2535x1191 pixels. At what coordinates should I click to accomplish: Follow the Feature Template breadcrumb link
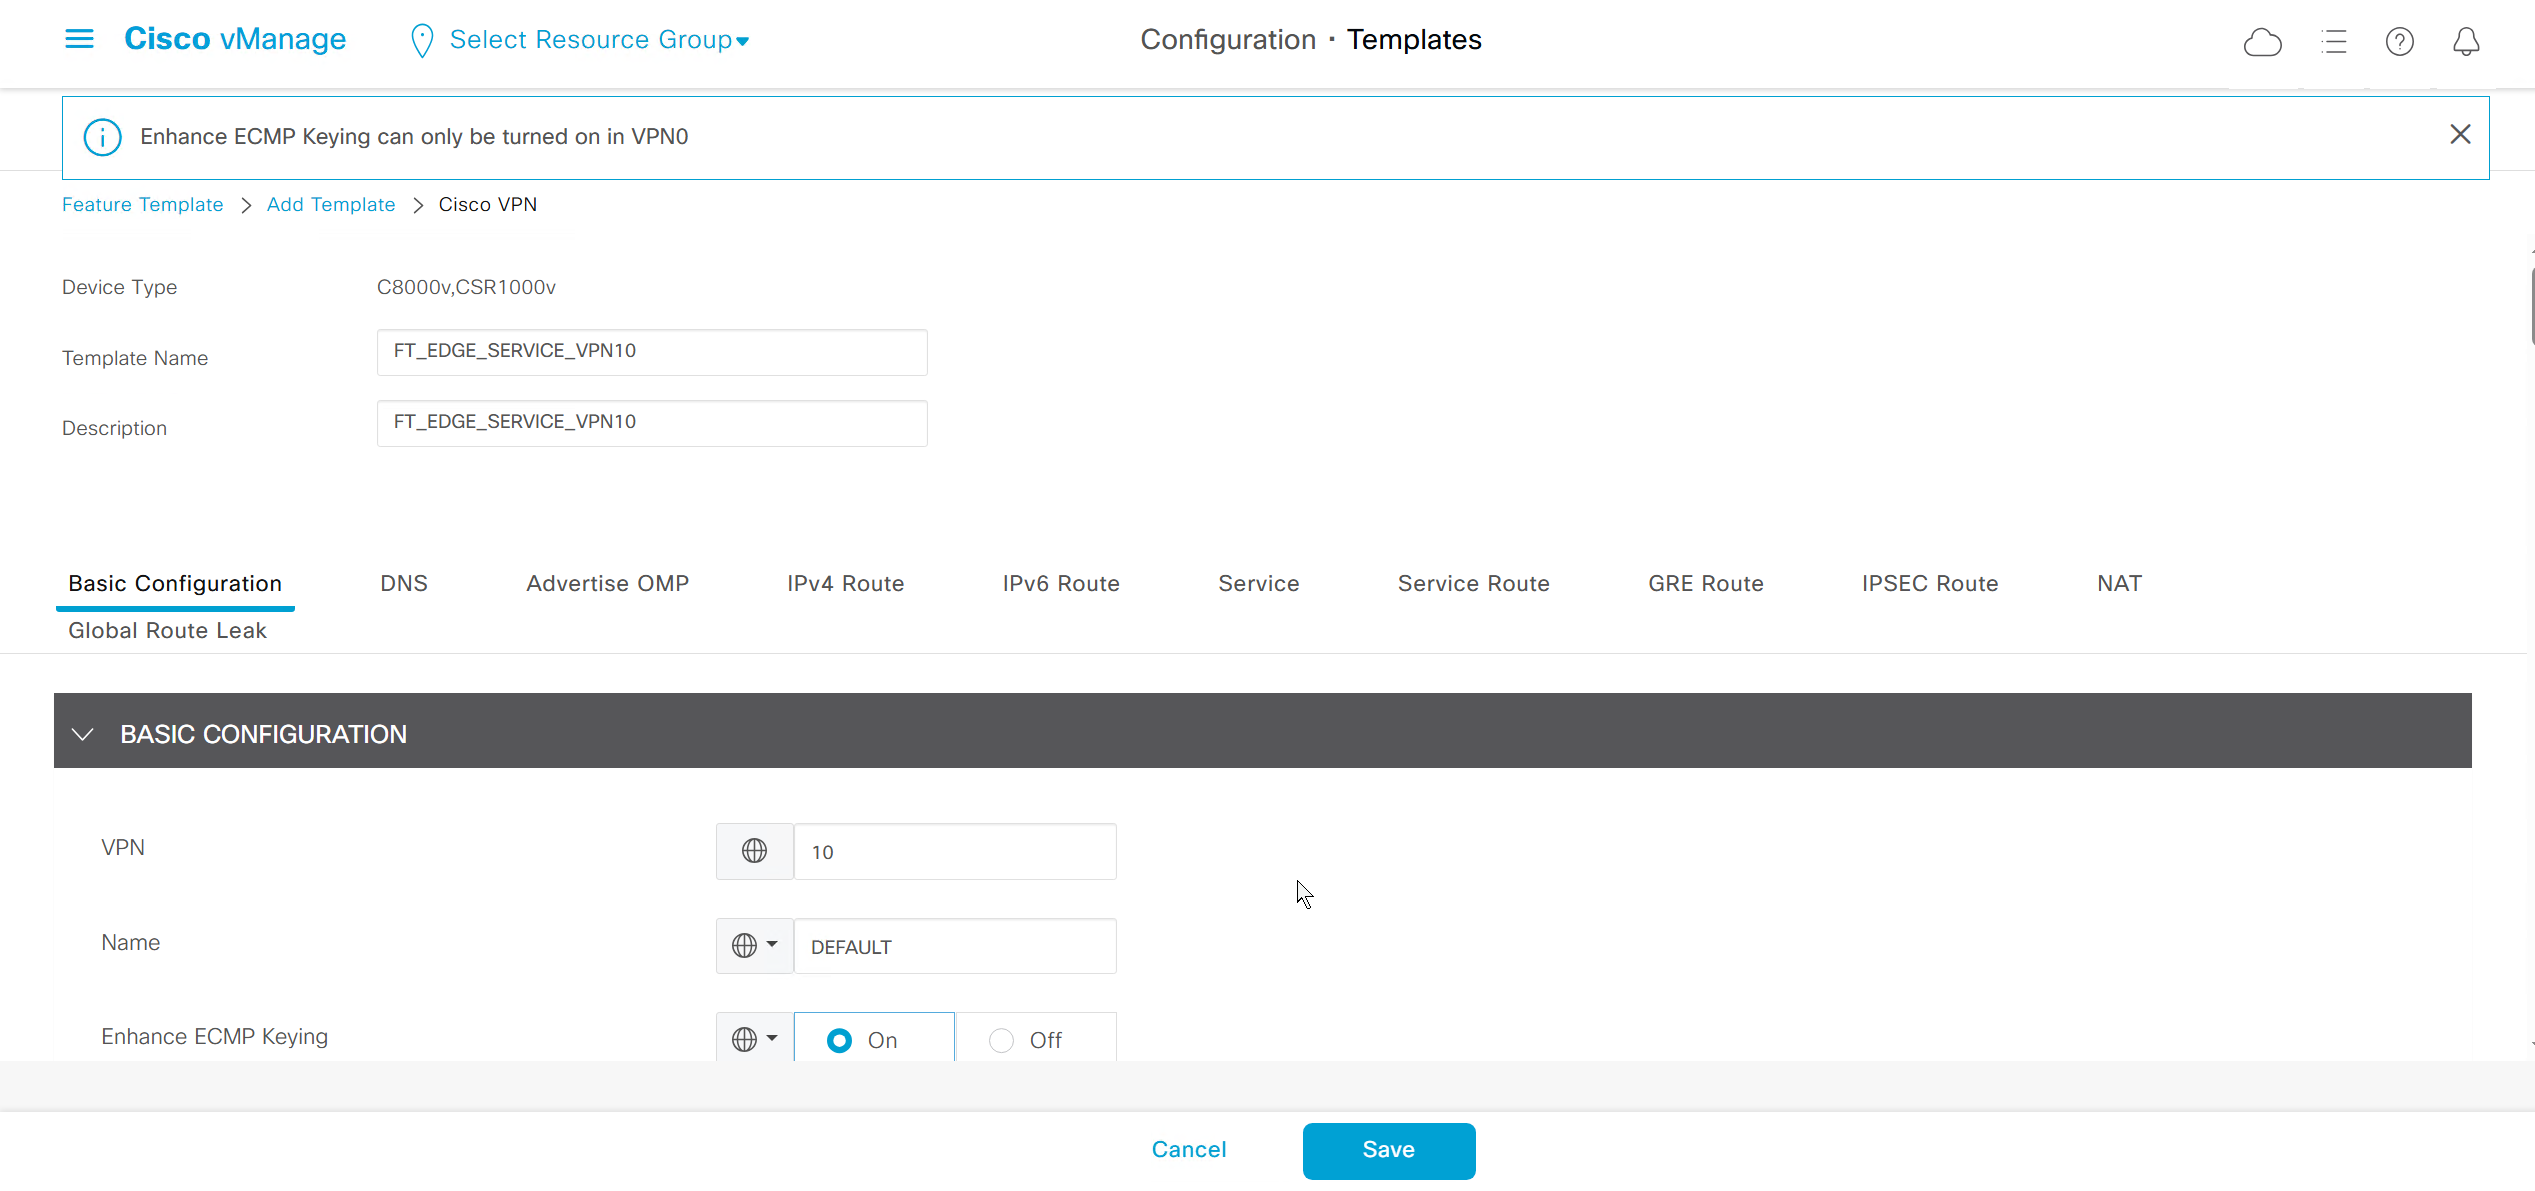pyautogui.click(x=142, y=204)
